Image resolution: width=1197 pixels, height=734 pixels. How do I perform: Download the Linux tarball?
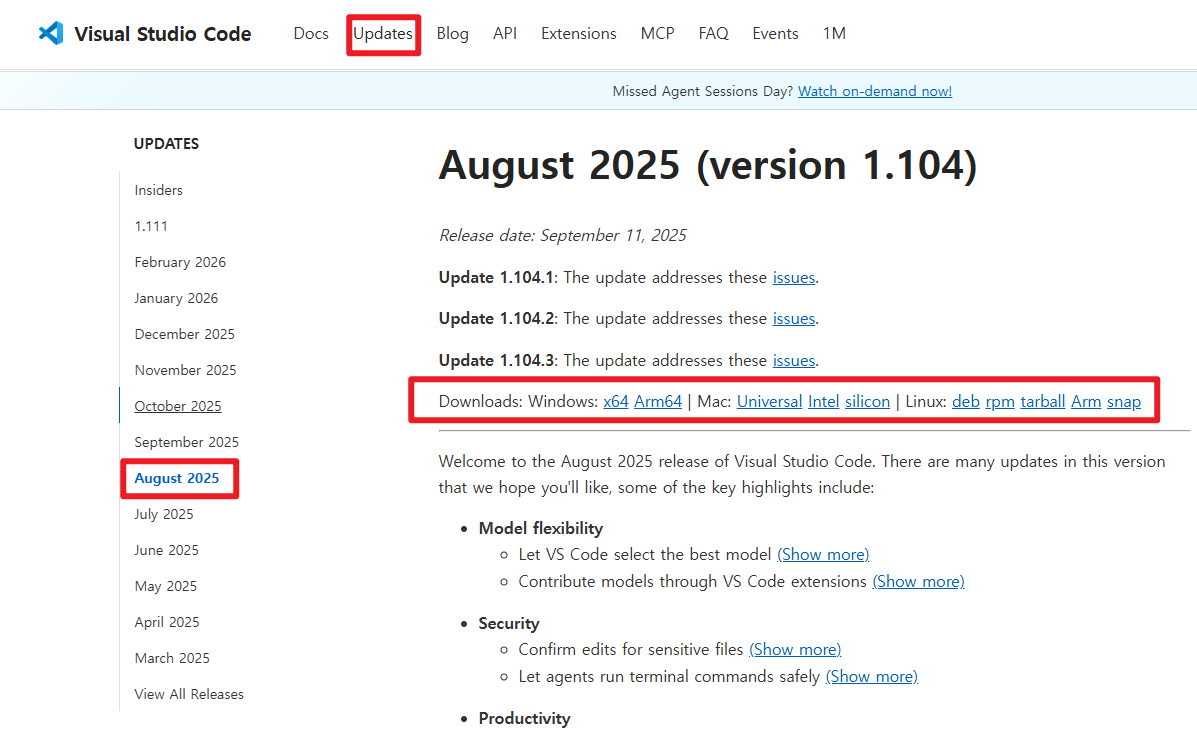point(1043,402)
